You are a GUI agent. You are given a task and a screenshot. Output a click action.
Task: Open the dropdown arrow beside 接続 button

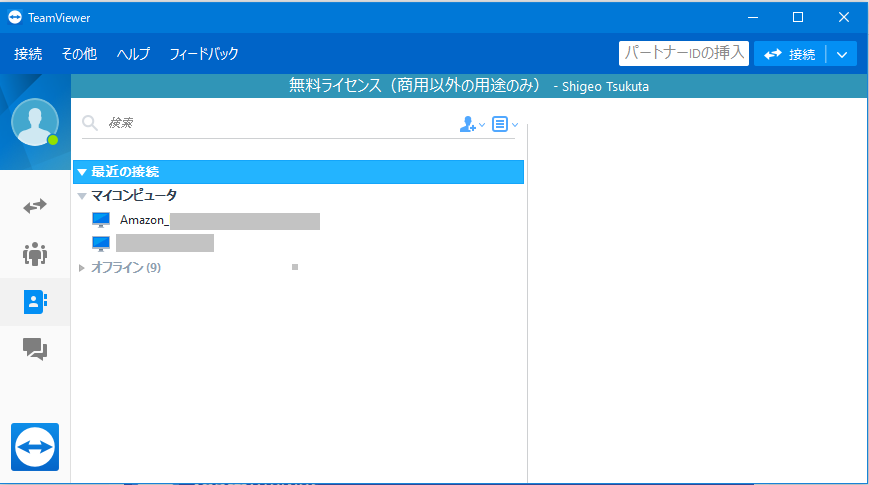[842, 54]
